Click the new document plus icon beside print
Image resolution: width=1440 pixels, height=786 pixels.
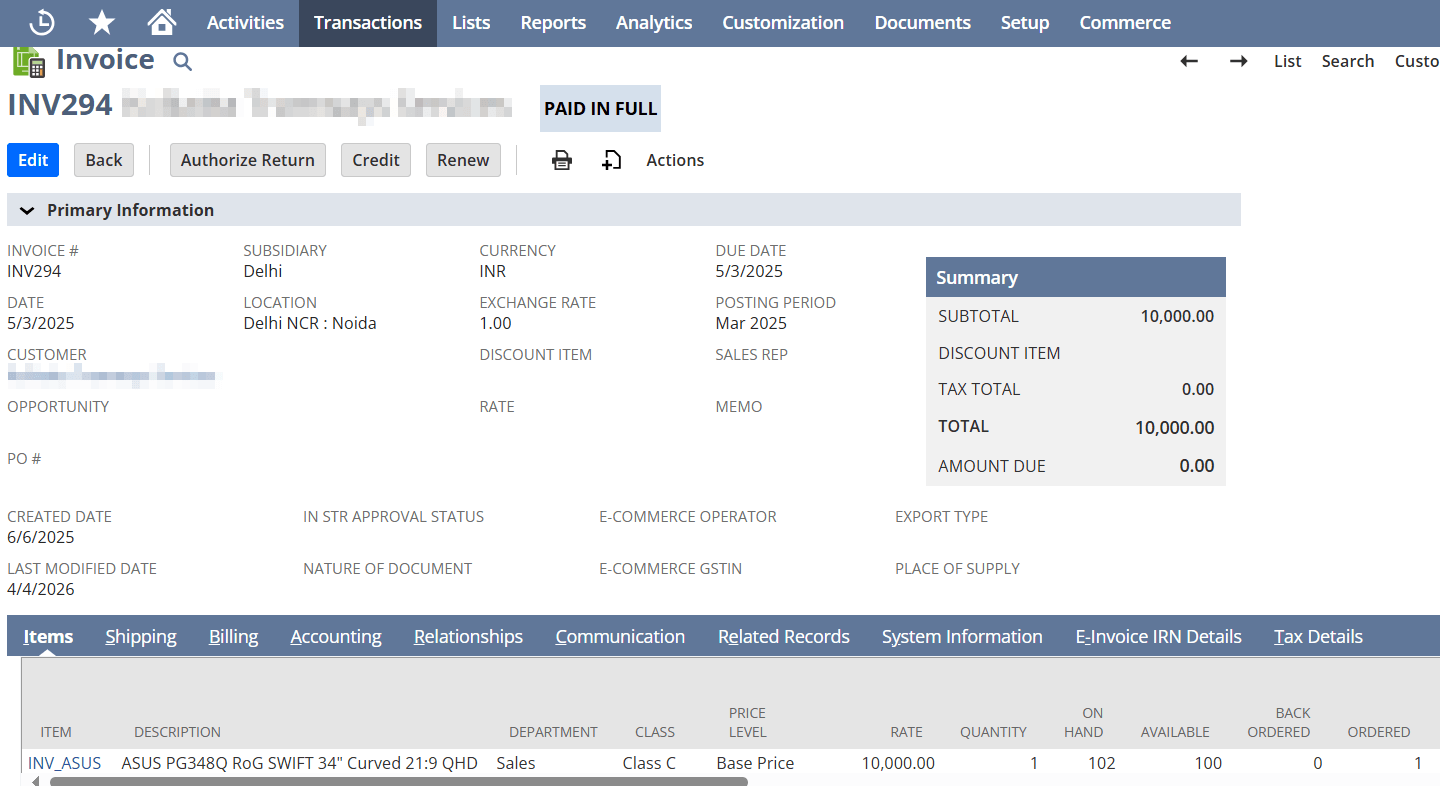[x=611, y=160]
